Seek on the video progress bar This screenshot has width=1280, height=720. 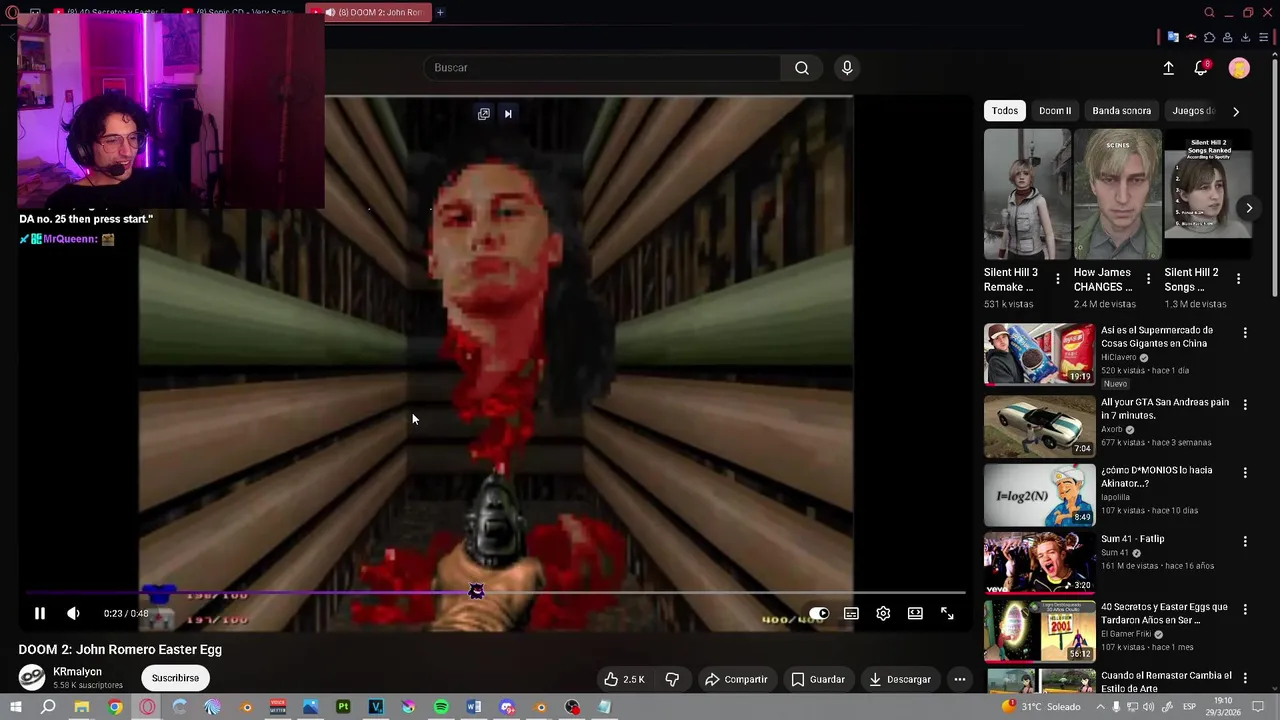tap(496, 593)
